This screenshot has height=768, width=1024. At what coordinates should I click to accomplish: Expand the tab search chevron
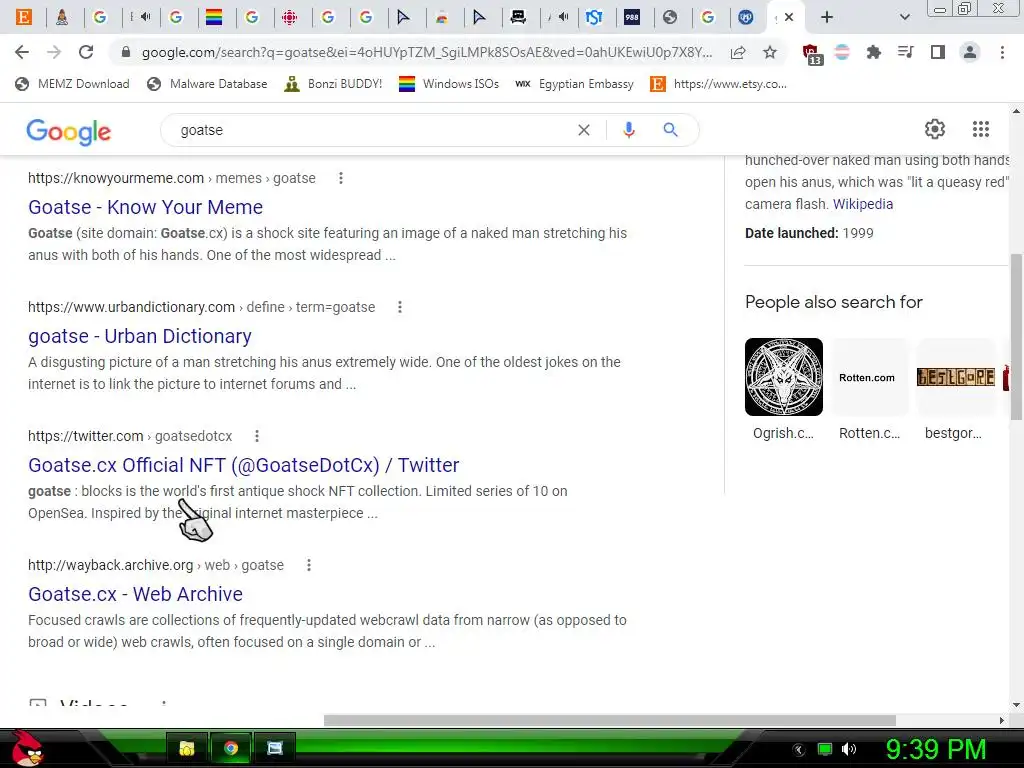point(904,17)
